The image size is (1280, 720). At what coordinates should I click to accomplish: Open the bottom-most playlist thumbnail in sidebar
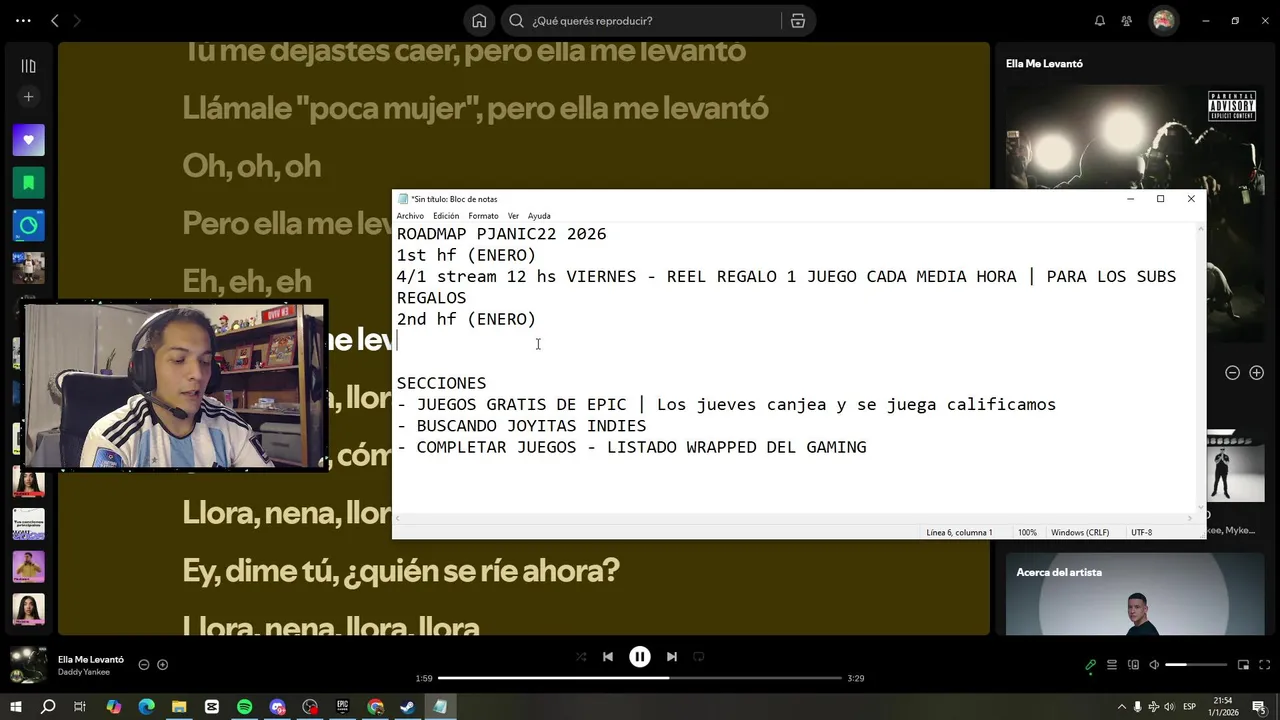pos(28,610)
